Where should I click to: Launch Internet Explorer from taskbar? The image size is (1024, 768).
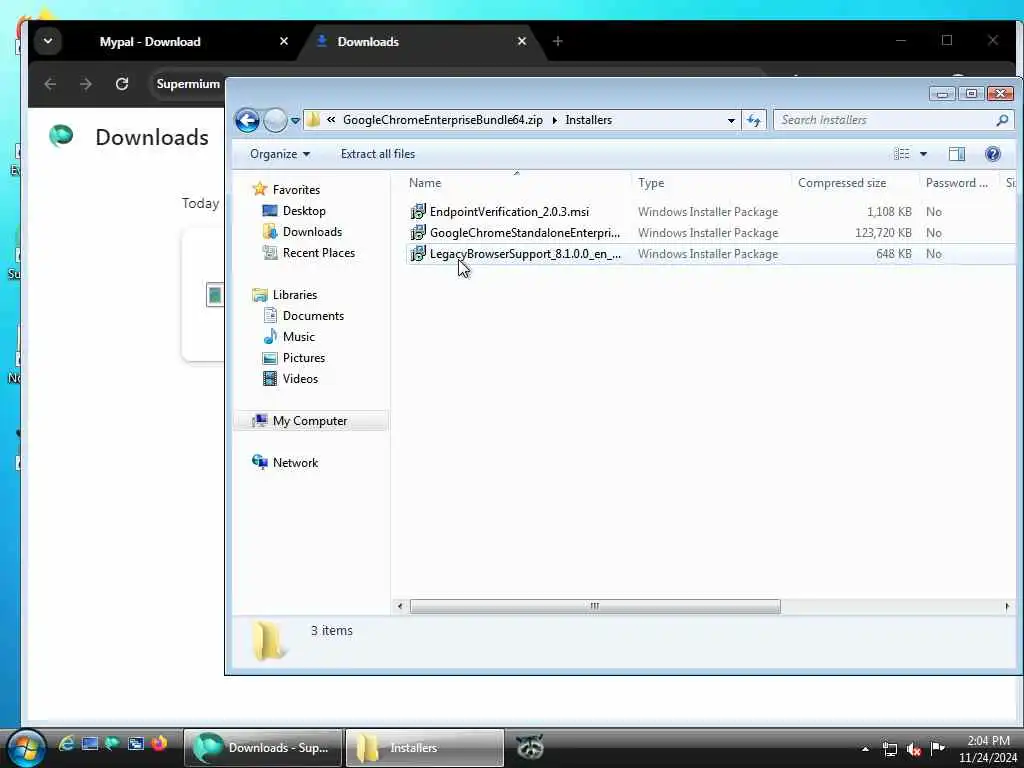tap(66, 743)
